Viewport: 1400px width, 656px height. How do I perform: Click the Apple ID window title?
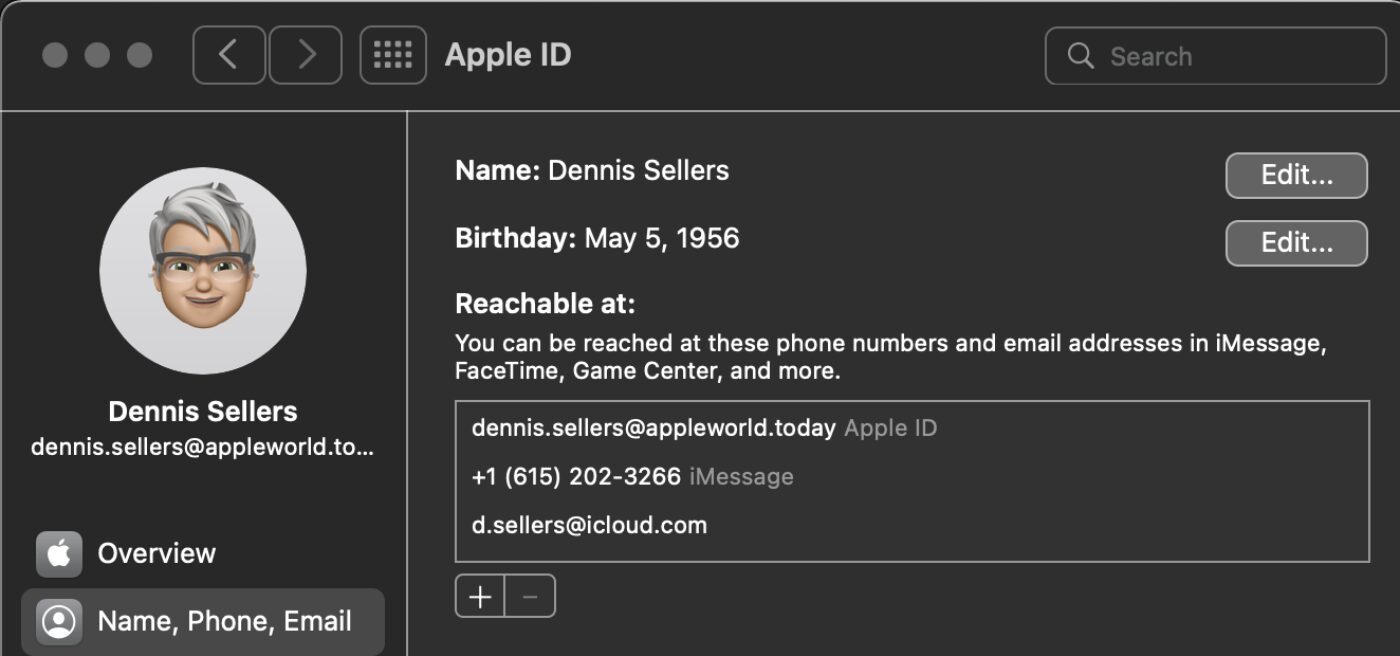[508, 55]
